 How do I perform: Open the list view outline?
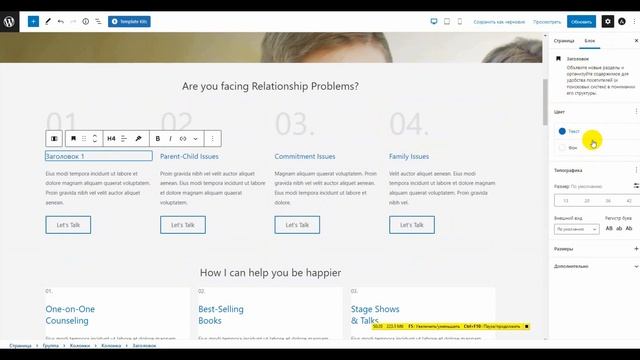(x=98, y=21)
